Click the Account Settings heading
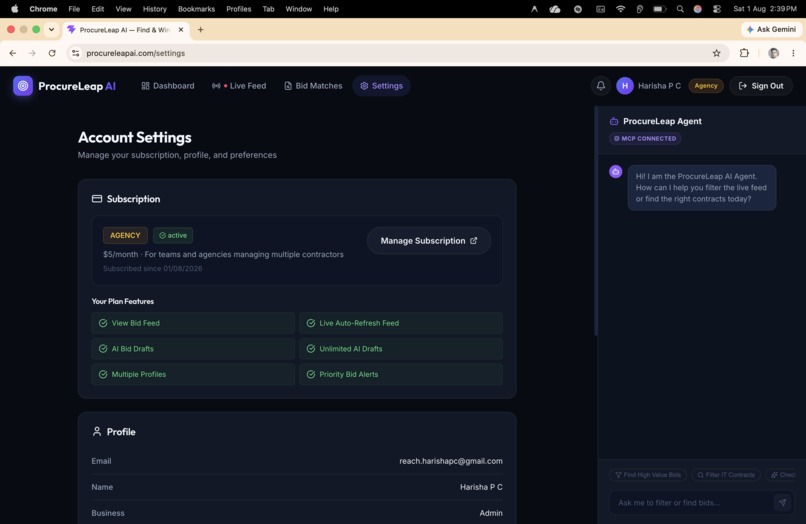Viewport: 806px width, 524px height. [x=135, y=137]
